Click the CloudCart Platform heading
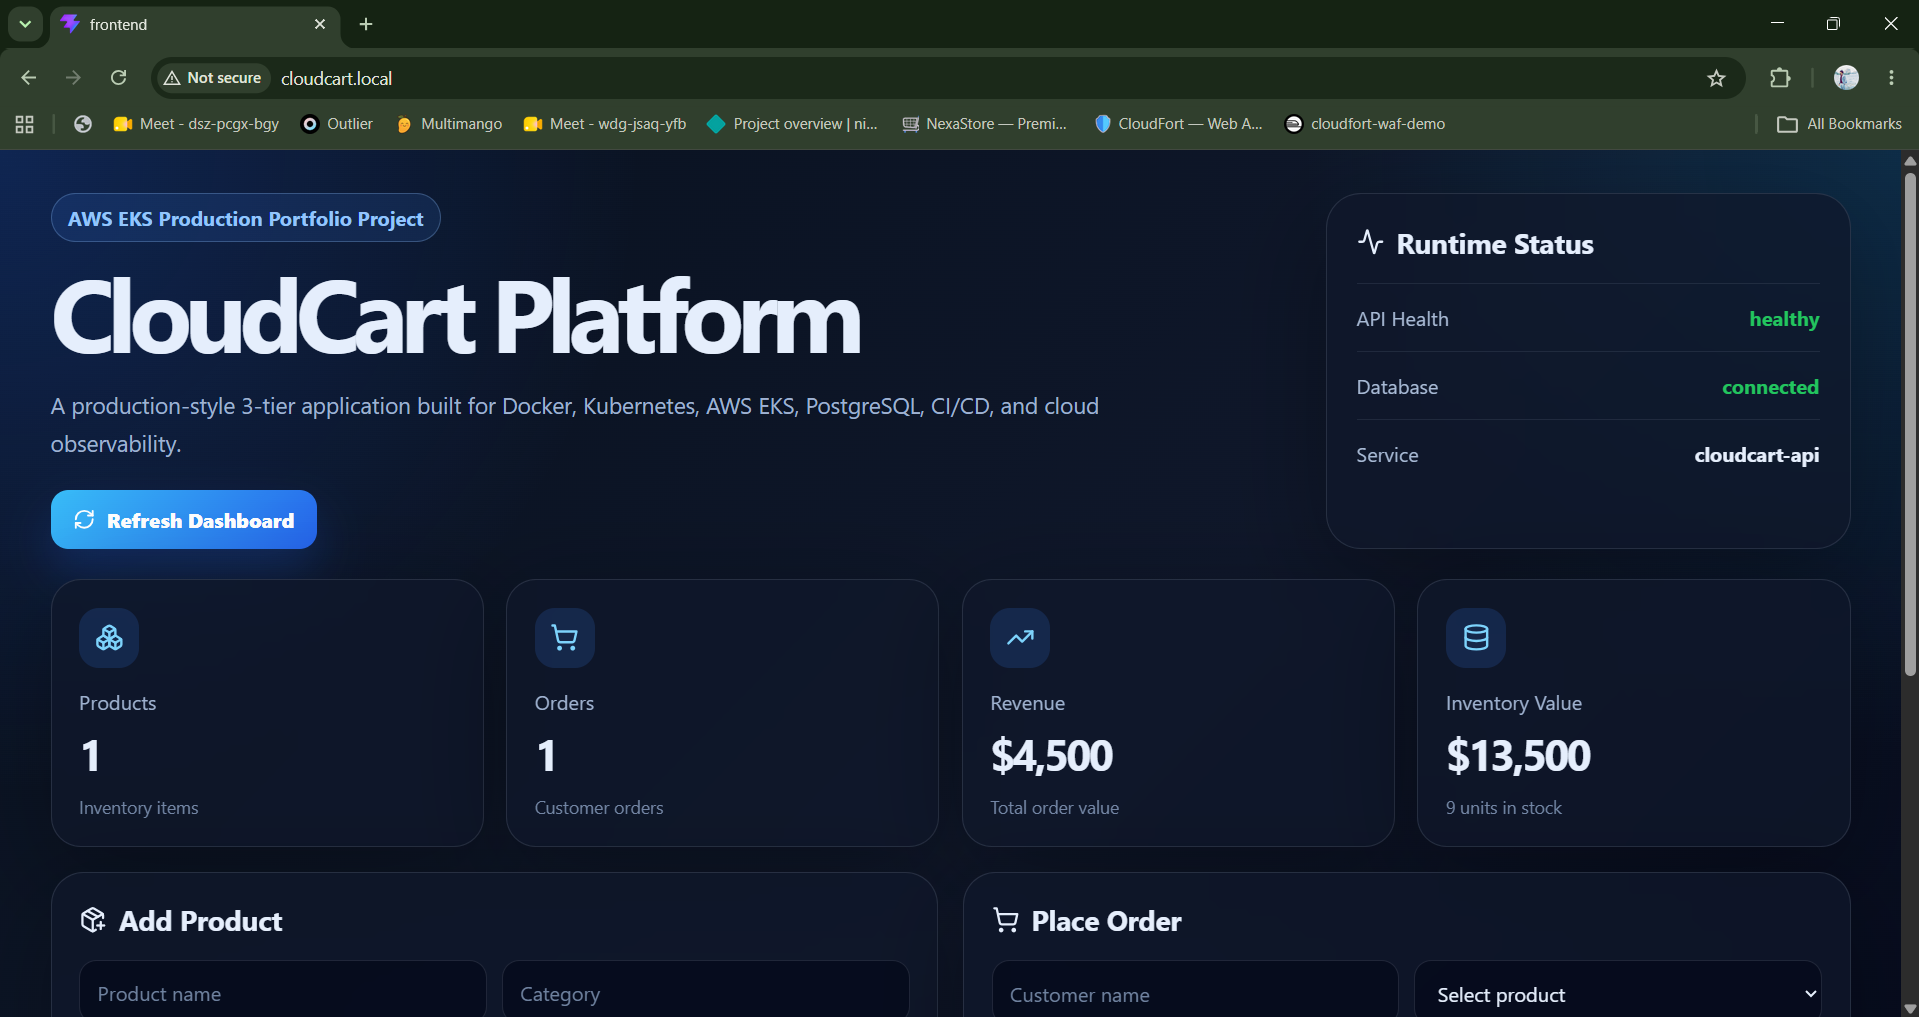This screenshot has width=1919, height=1017. [x=456, y=318]
